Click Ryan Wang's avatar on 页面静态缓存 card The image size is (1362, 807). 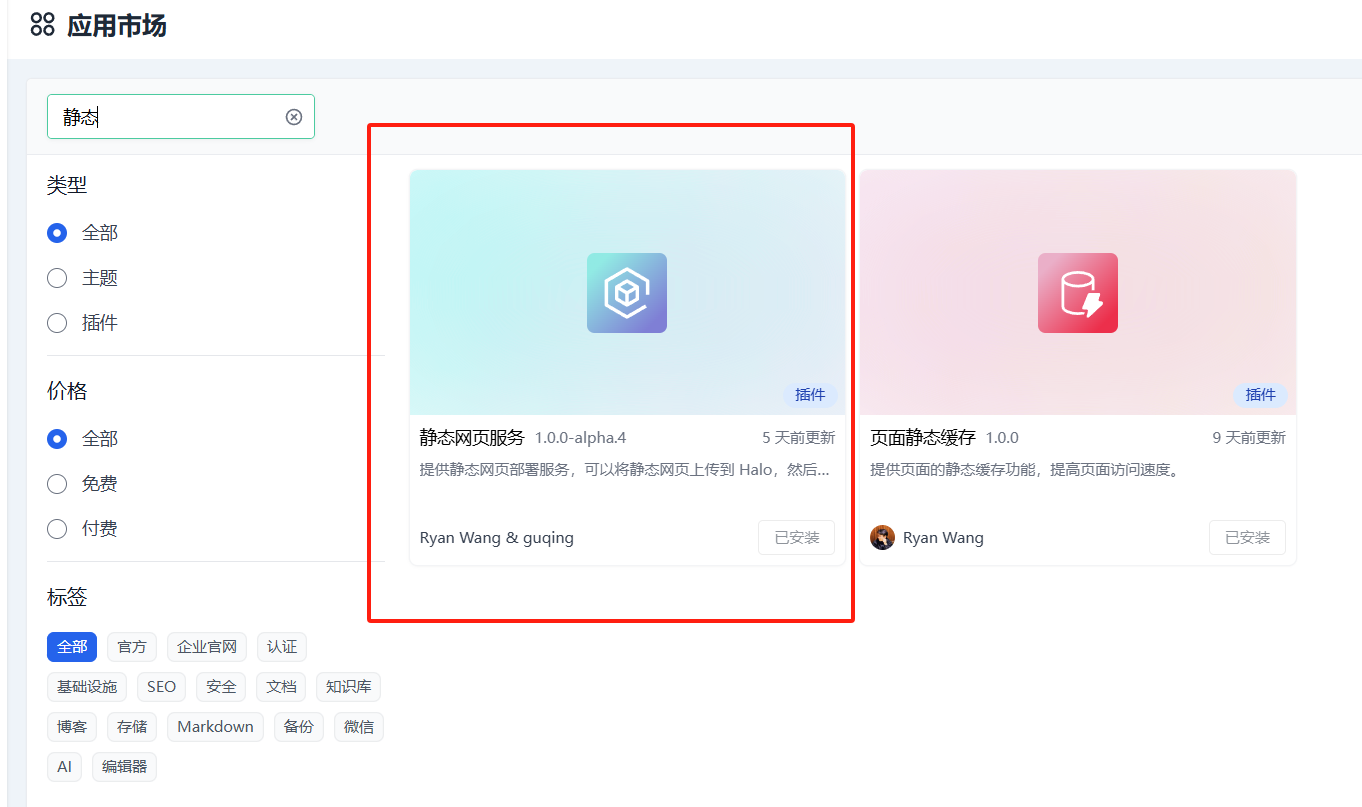(x=882, y=538)
